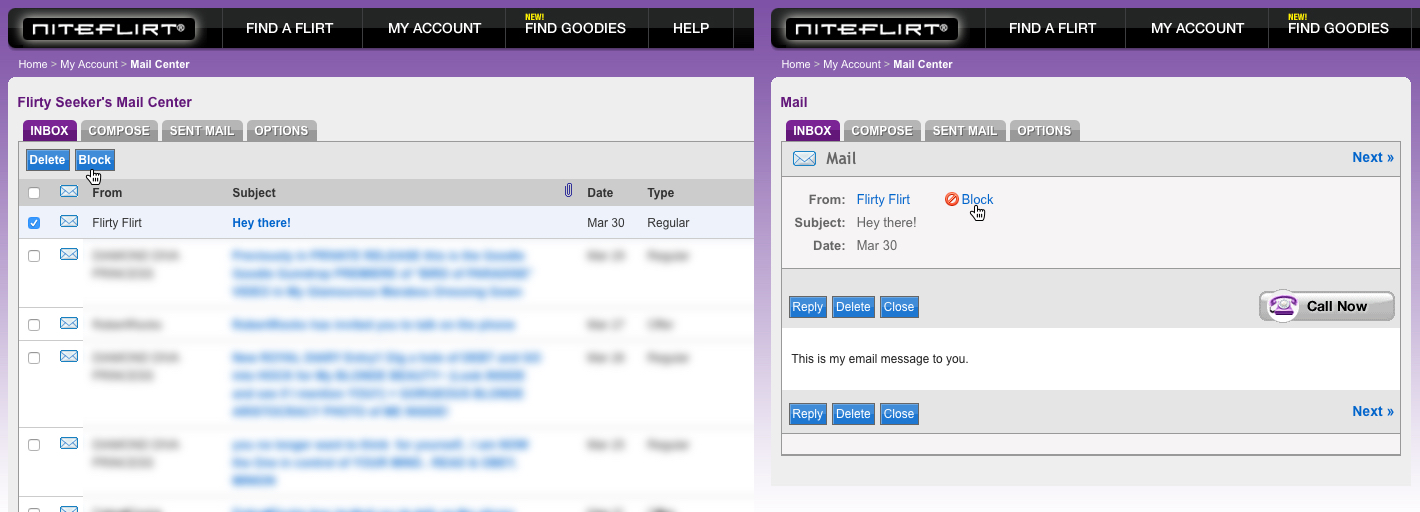The width and height of the screenshot is (1420, 512).
Task: Click the purple phone icon on Call Now
Action: 1282,306
